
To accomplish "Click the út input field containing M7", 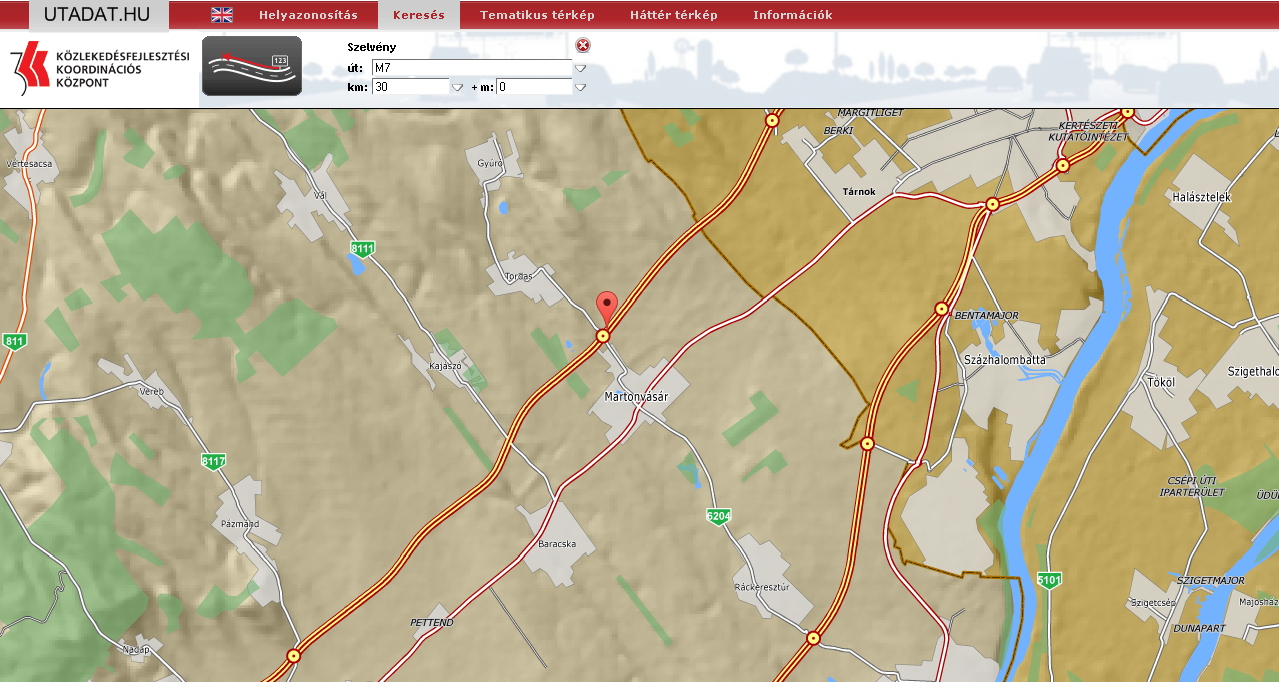I will 471,68.
